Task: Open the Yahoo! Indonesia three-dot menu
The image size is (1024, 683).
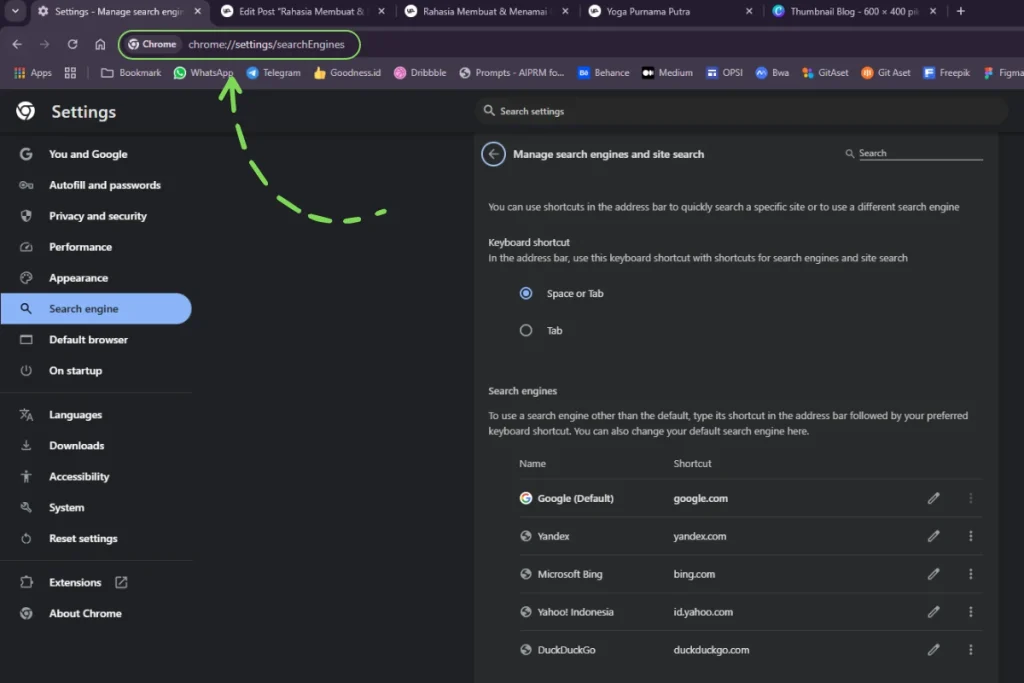Action: point(970,611)
